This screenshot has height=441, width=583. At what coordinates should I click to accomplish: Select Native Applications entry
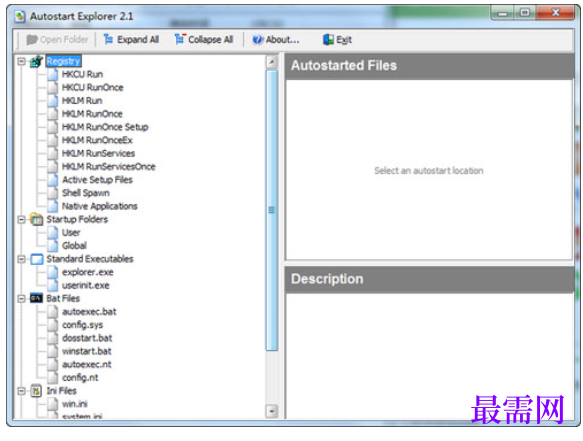pos(99,206)
